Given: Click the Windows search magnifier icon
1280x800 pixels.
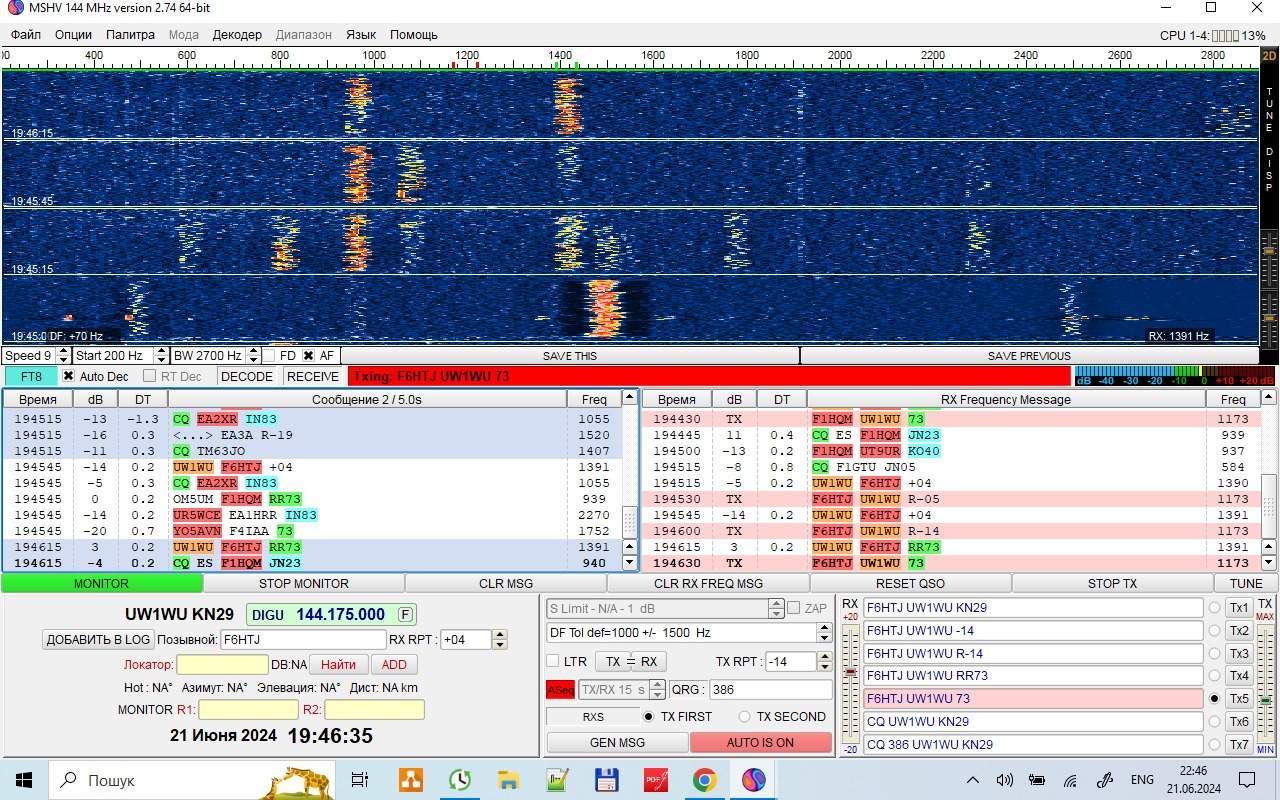Looking at the screenshot, I should [68, 780].
